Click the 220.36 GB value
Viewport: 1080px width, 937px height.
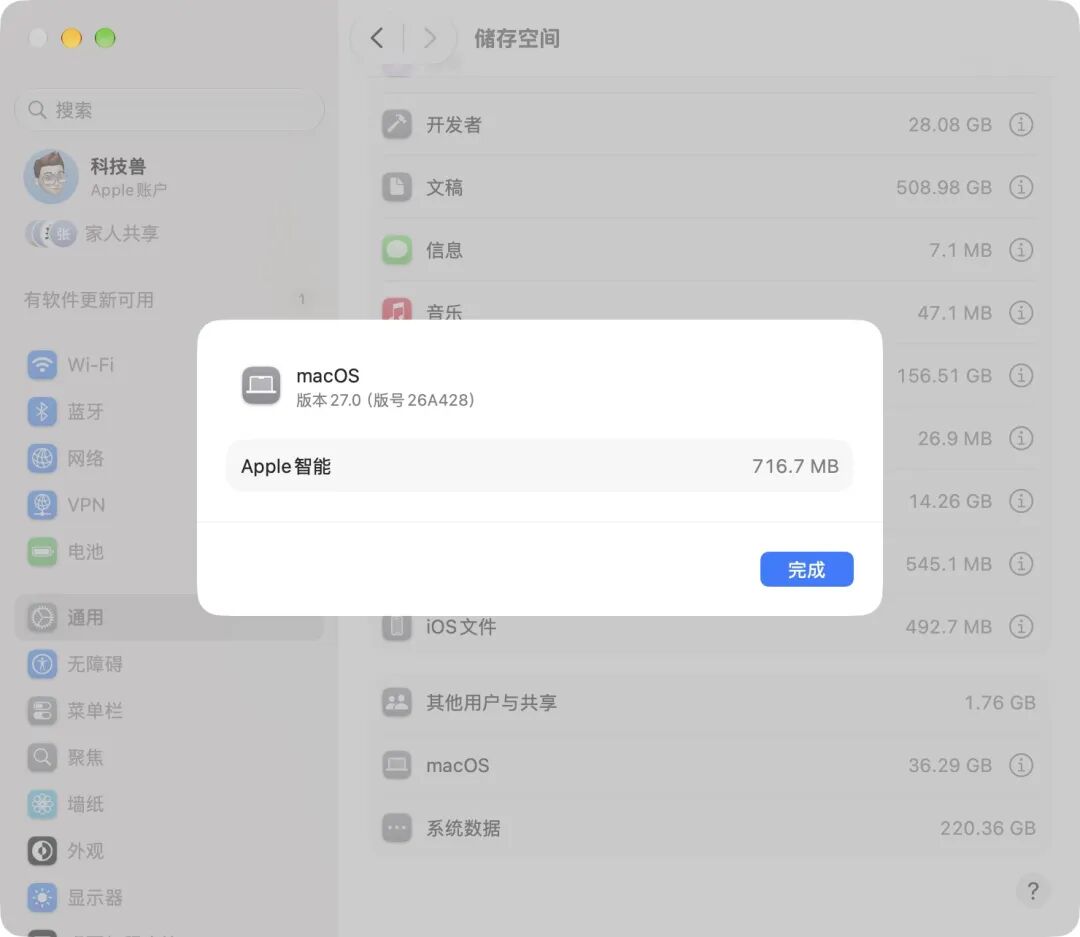point(988,827)
